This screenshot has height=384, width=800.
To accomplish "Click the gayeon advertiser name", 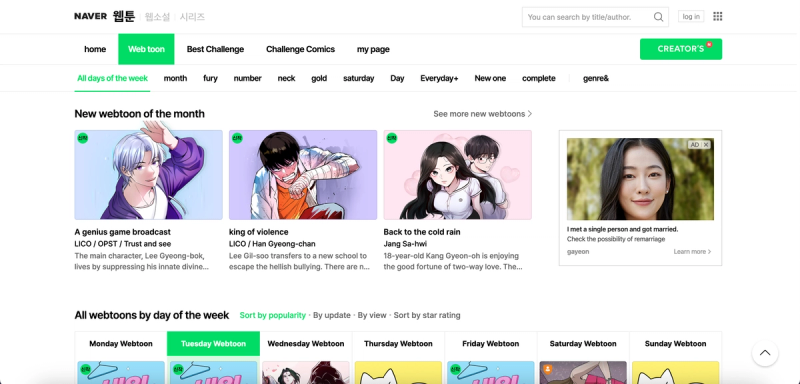I will [x=578, y=251].
